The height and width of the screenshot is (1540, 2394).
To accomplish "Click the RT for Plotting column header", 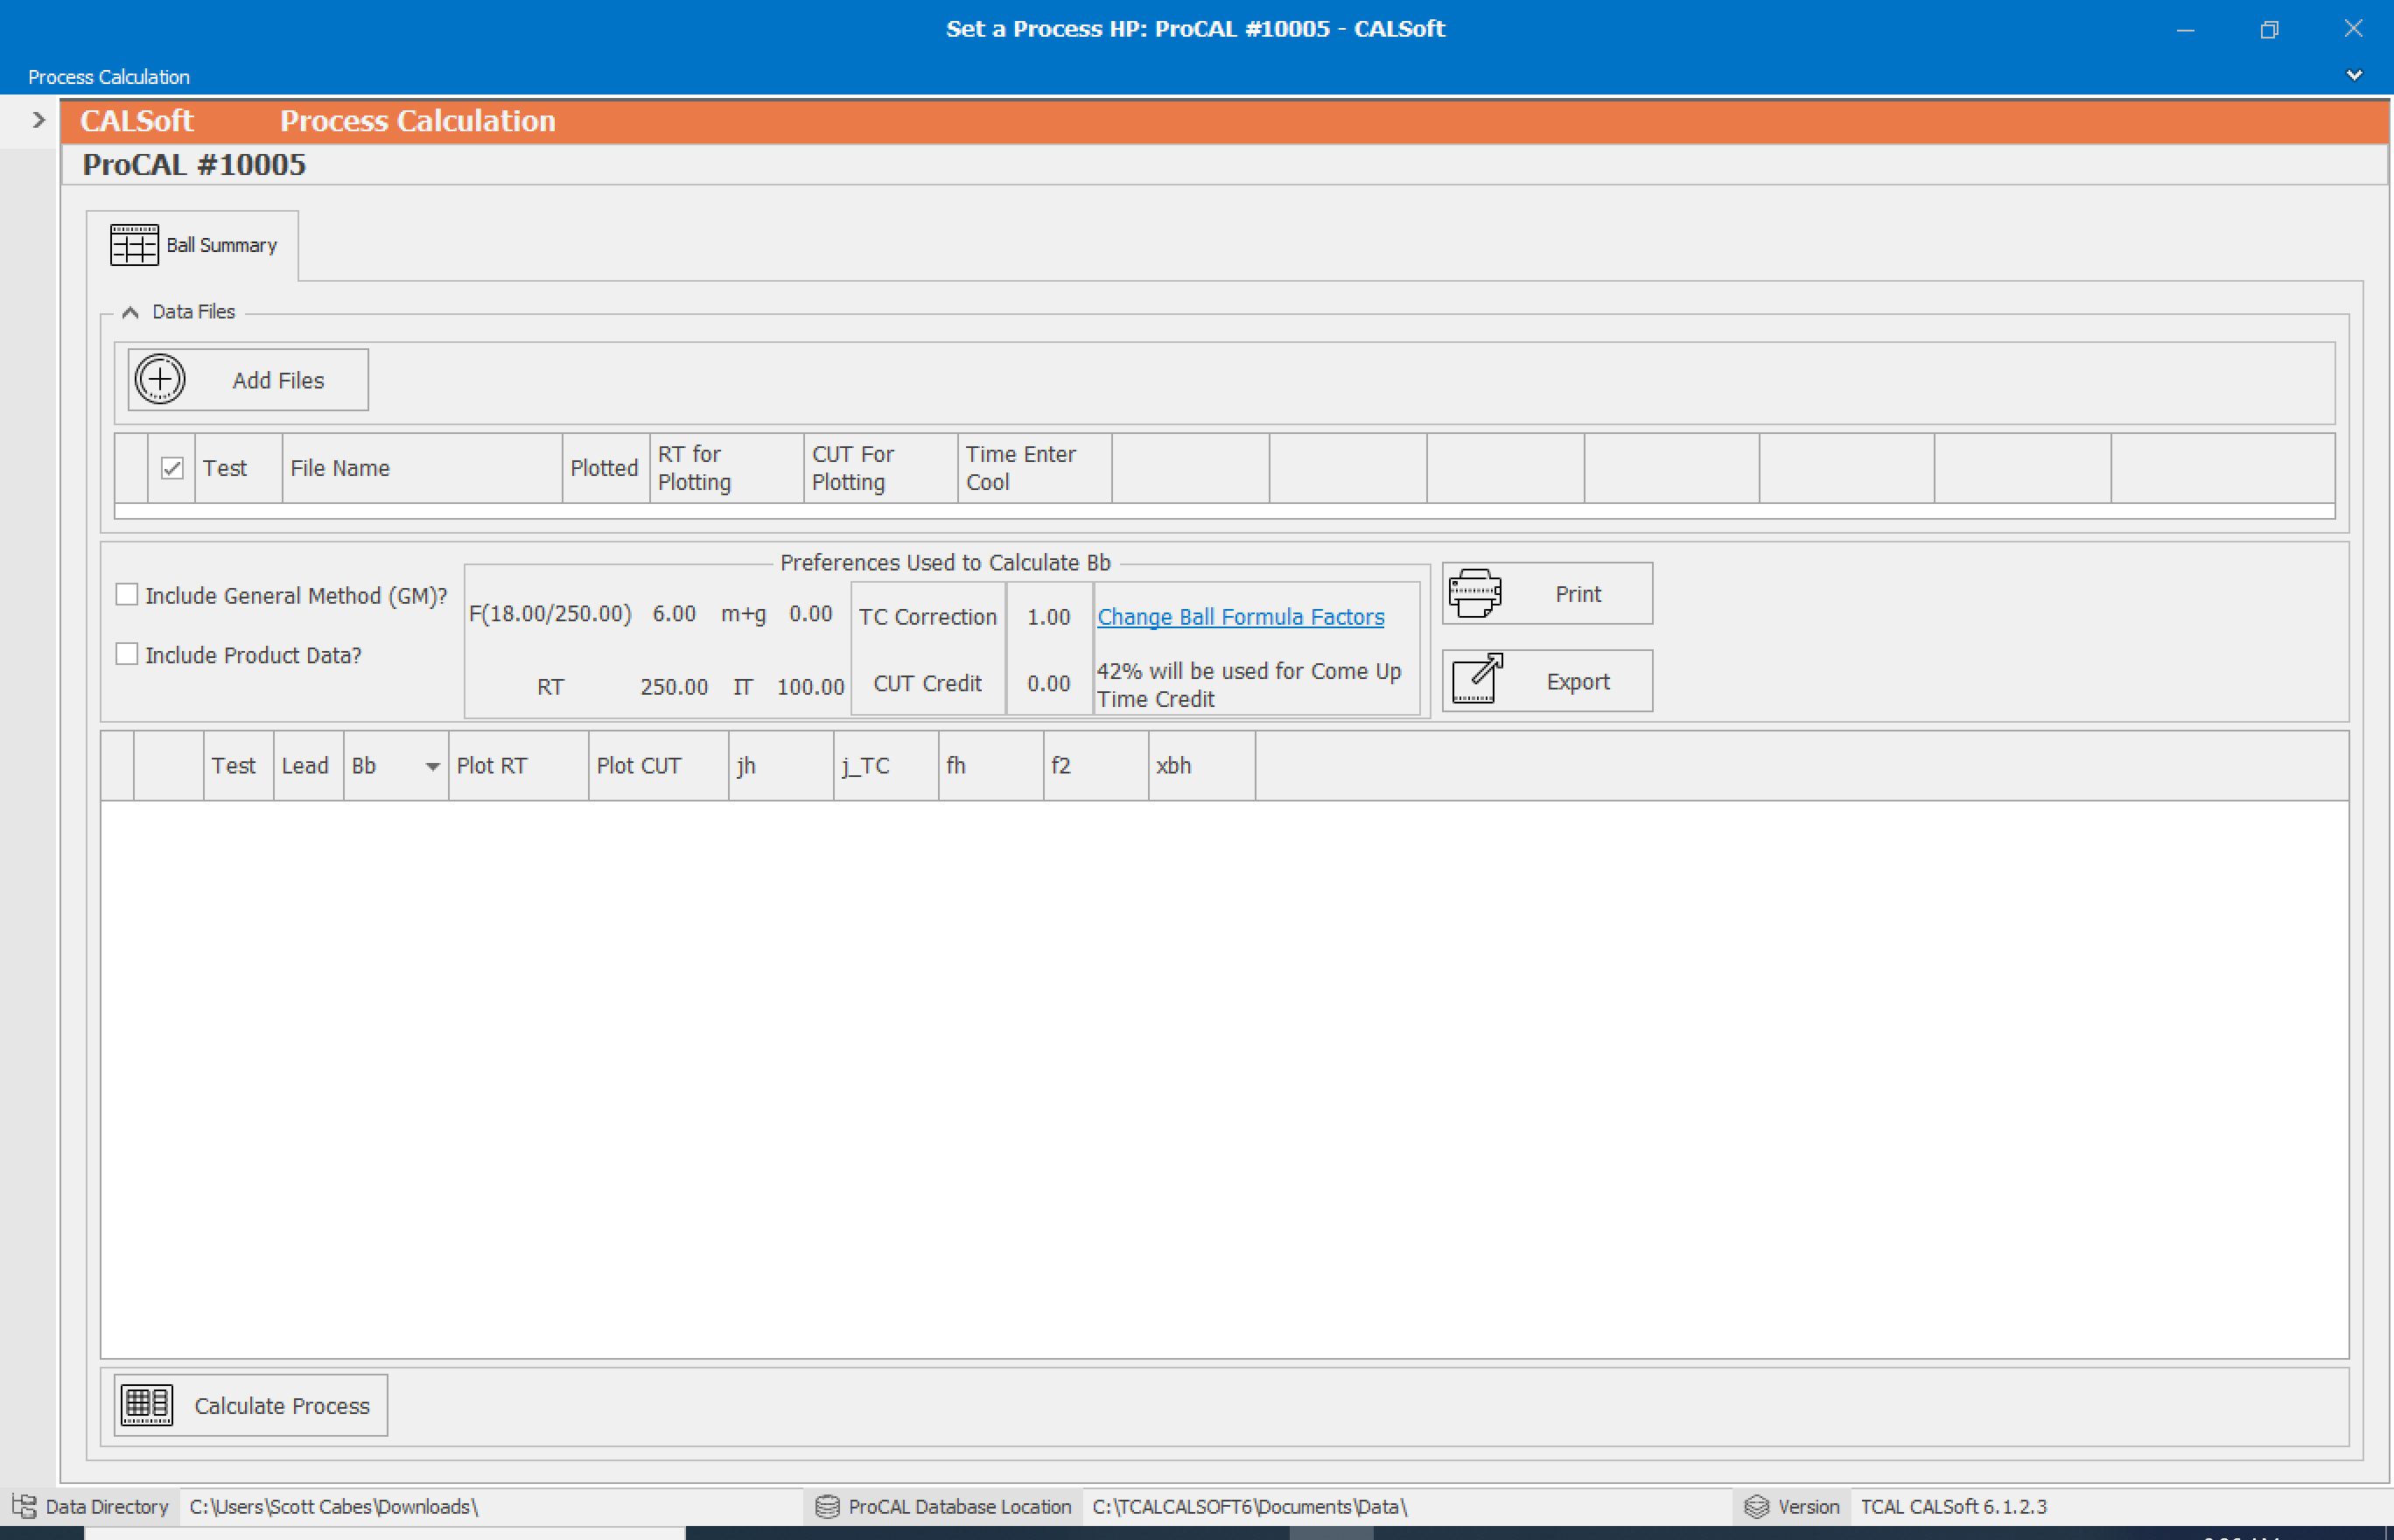I will (727, 468).
